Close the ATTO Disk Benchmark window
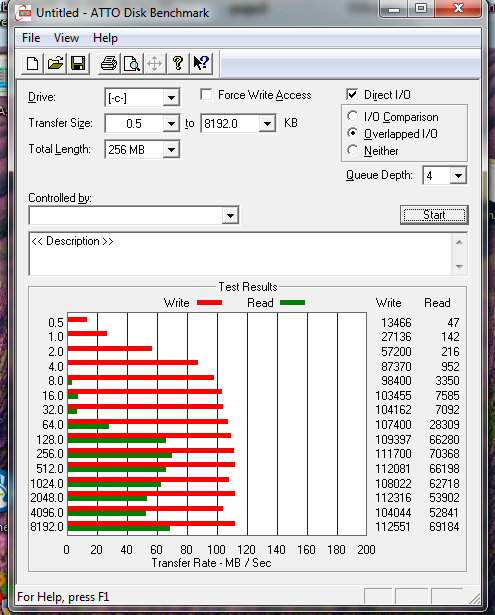The width and height of the screenshot is (495, 615). [x=458, y=9]
